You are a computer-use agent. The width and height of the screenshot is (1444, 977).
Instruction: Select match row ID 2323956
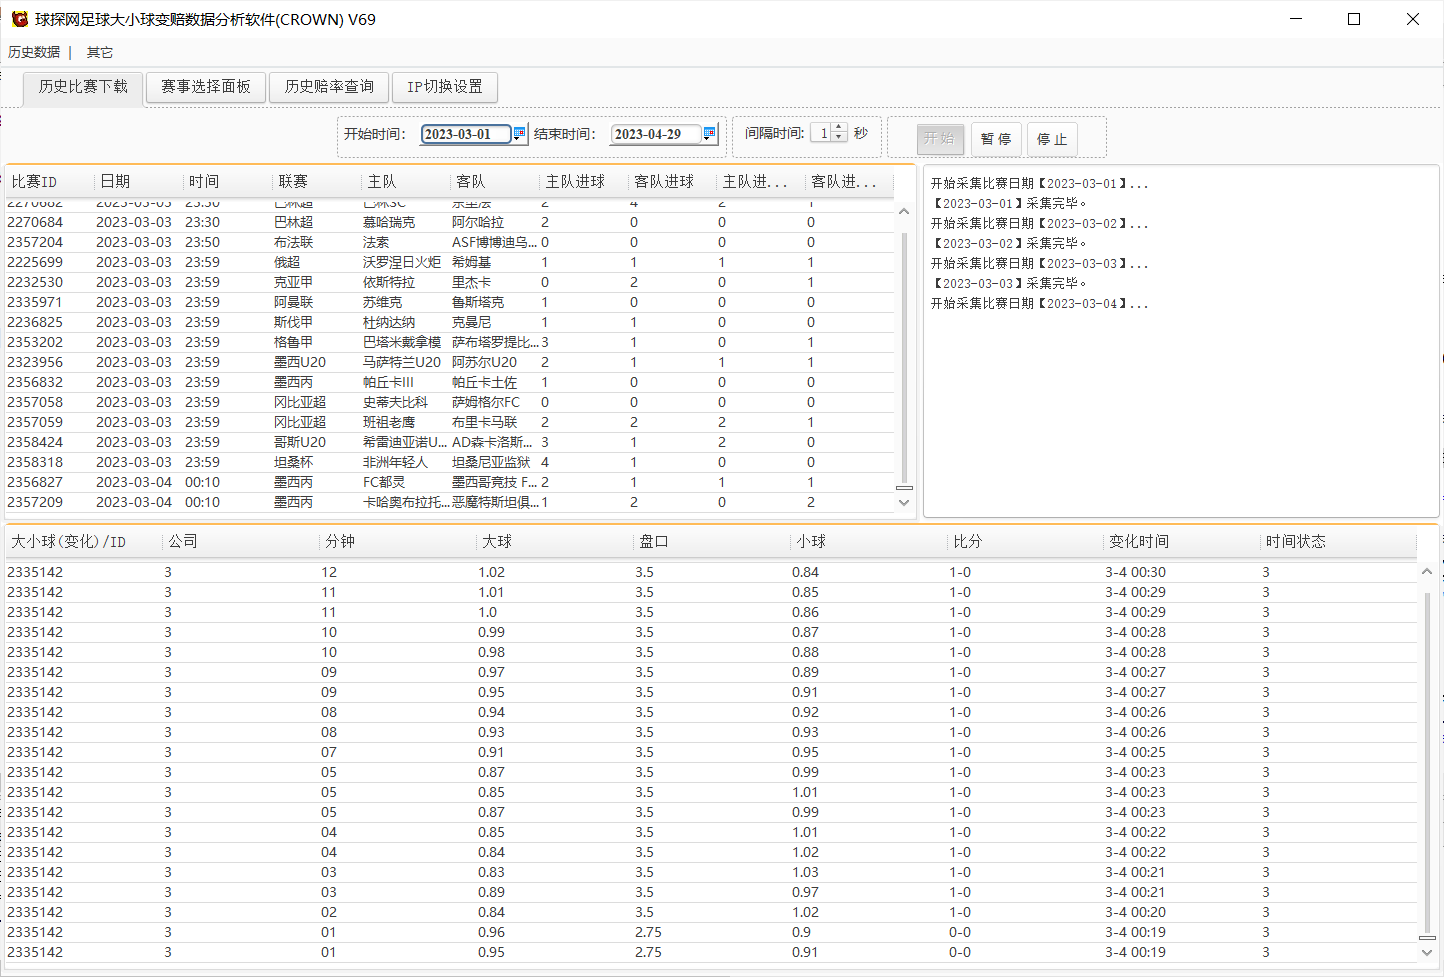click(448, 362)
